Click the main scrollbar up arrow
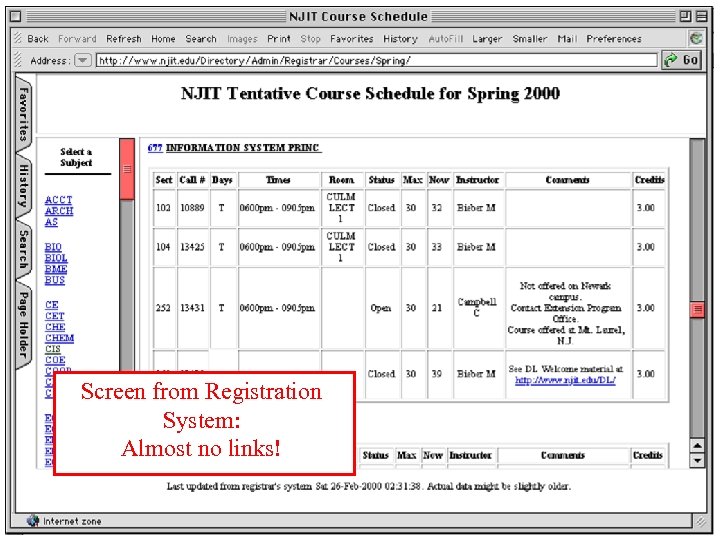This screenshot has height=540, width=720. point(698,445)
